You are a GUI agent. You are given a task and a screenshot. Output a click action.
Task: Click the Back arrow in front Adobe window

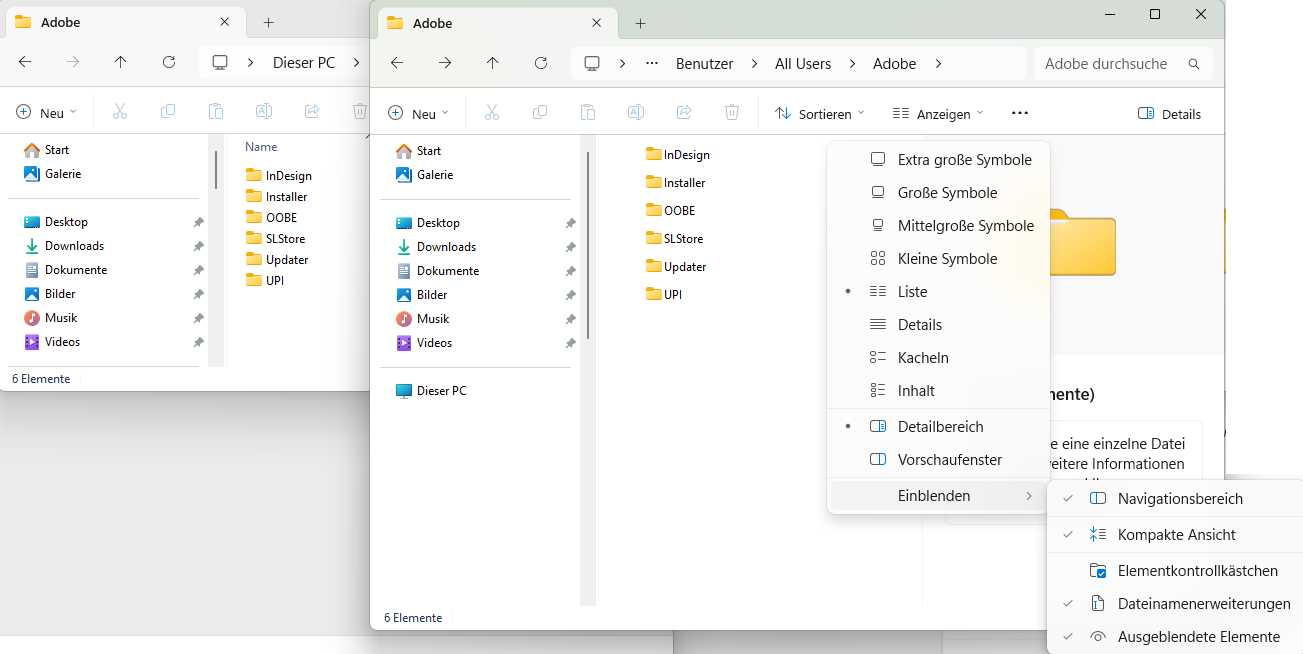[x=397, y=63]
